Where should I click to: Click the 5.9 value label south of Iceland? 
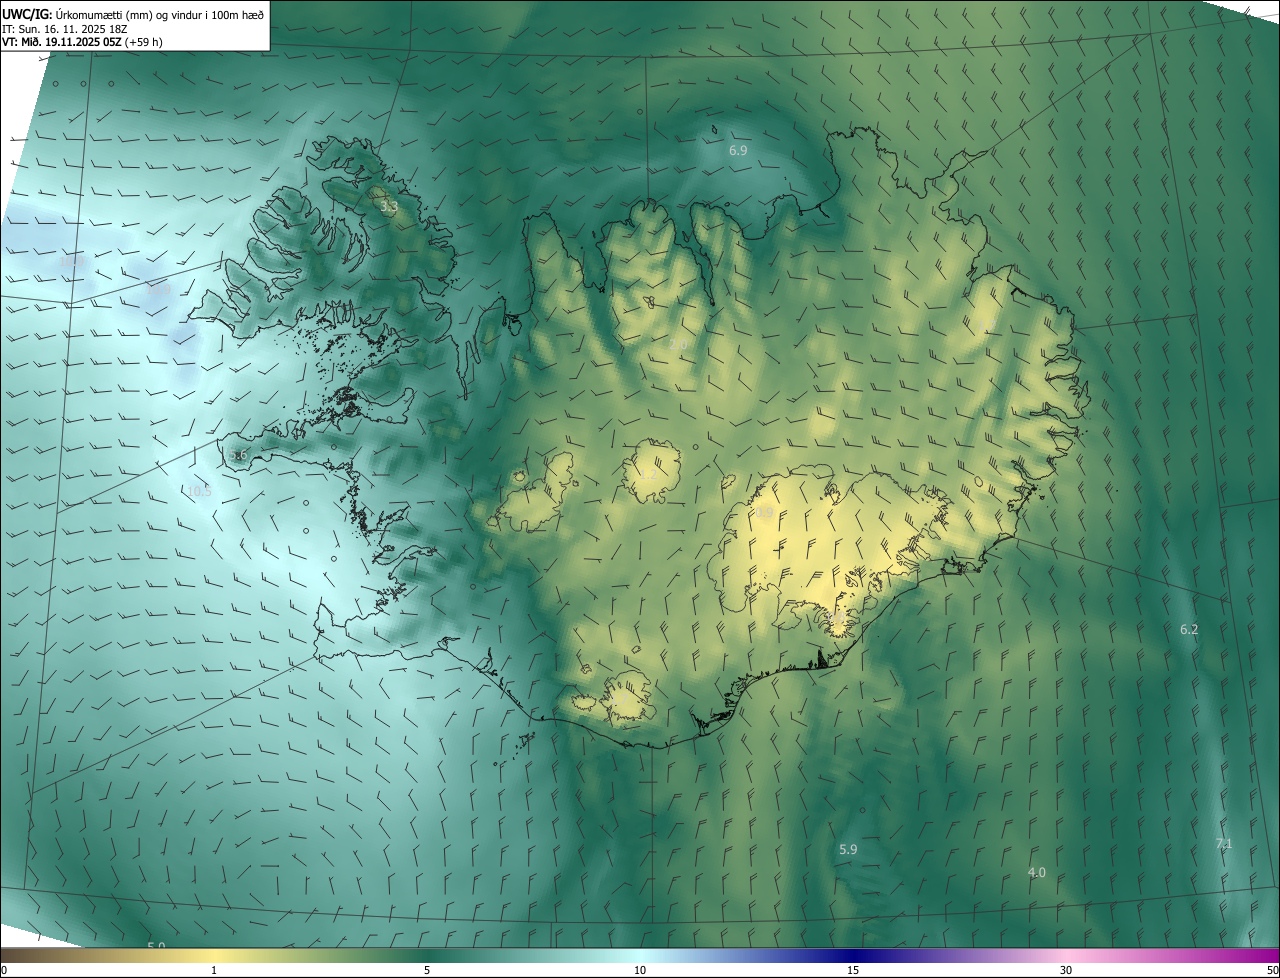(x=848, y=849)
